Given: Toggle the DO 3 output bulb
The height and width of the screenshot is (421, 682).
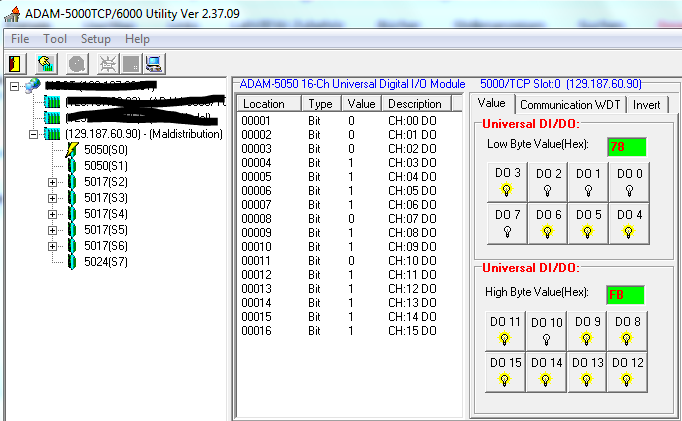Looking at the screenshot, I should click(507, 182).
